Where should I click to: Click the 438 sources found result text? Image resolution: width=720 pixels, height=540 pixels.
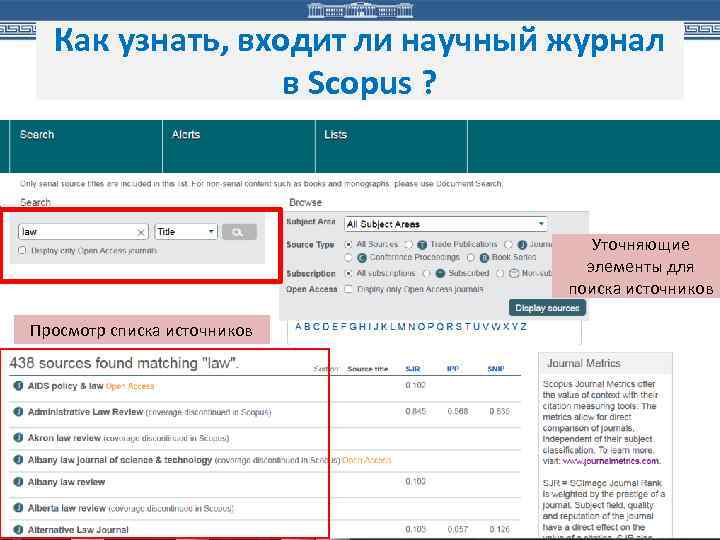click(124, 363)
